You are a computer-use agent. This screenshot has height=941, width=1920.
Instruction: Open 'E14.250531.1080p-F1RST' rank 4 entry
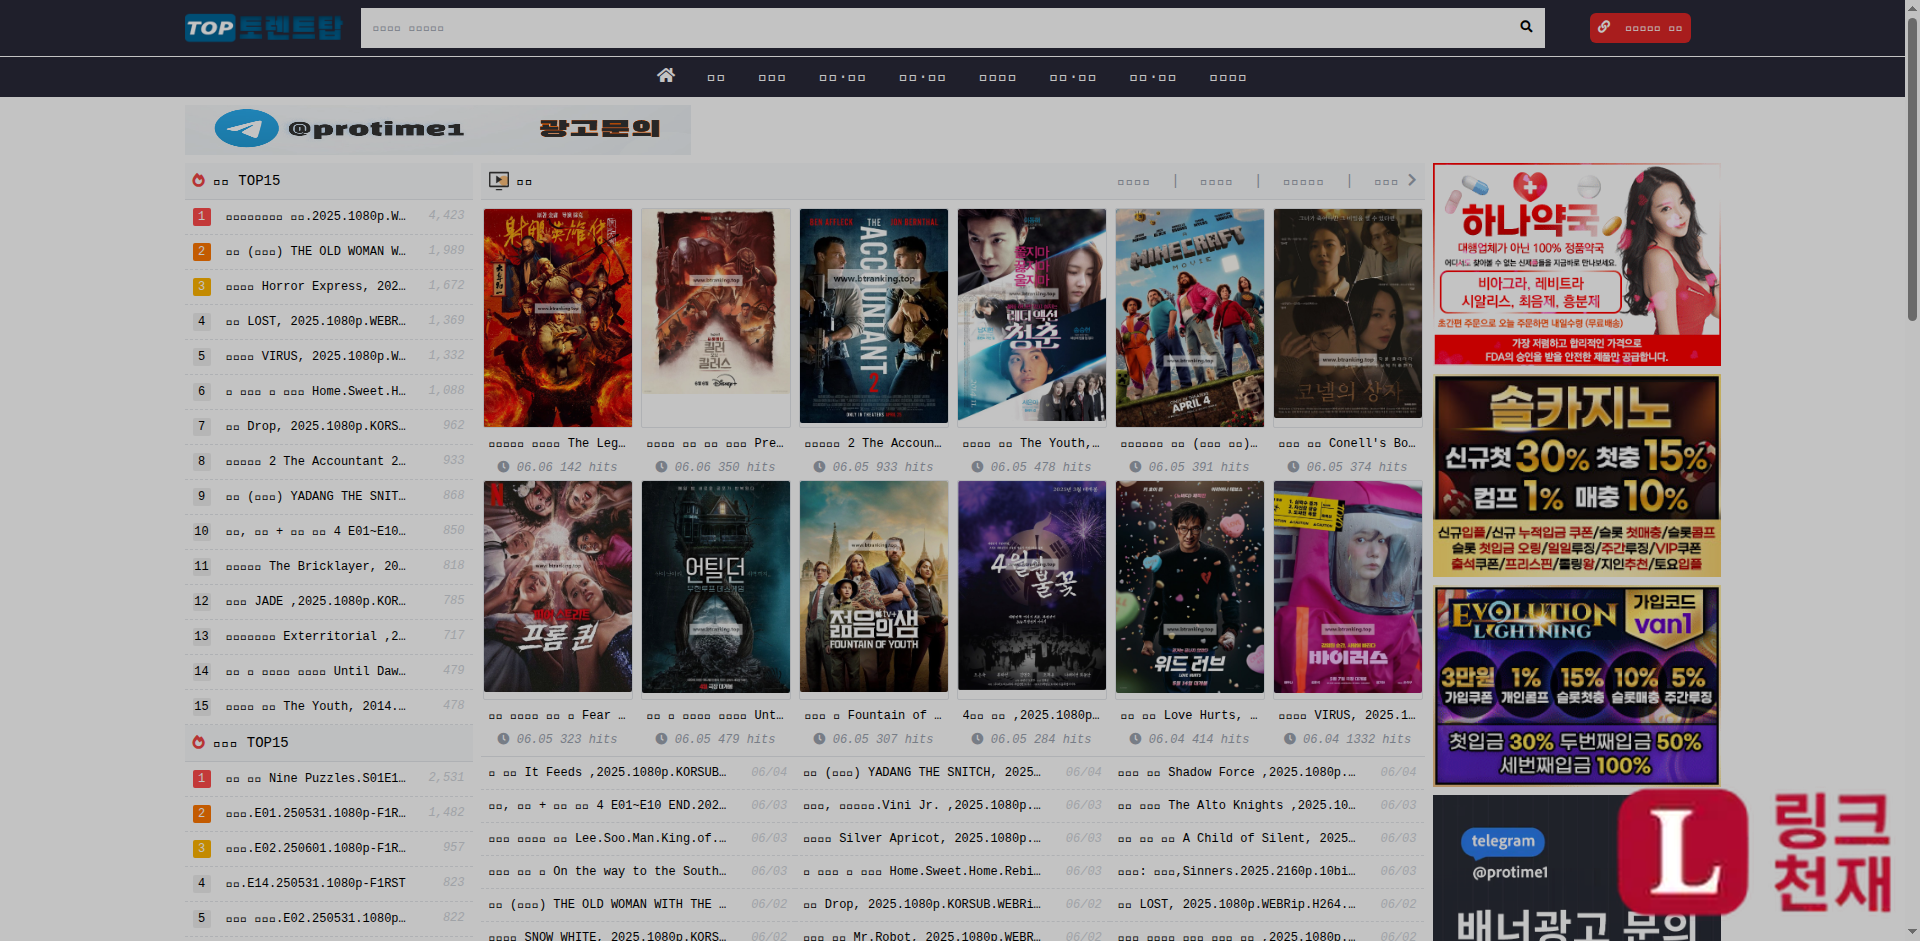[x=316, y=883]
